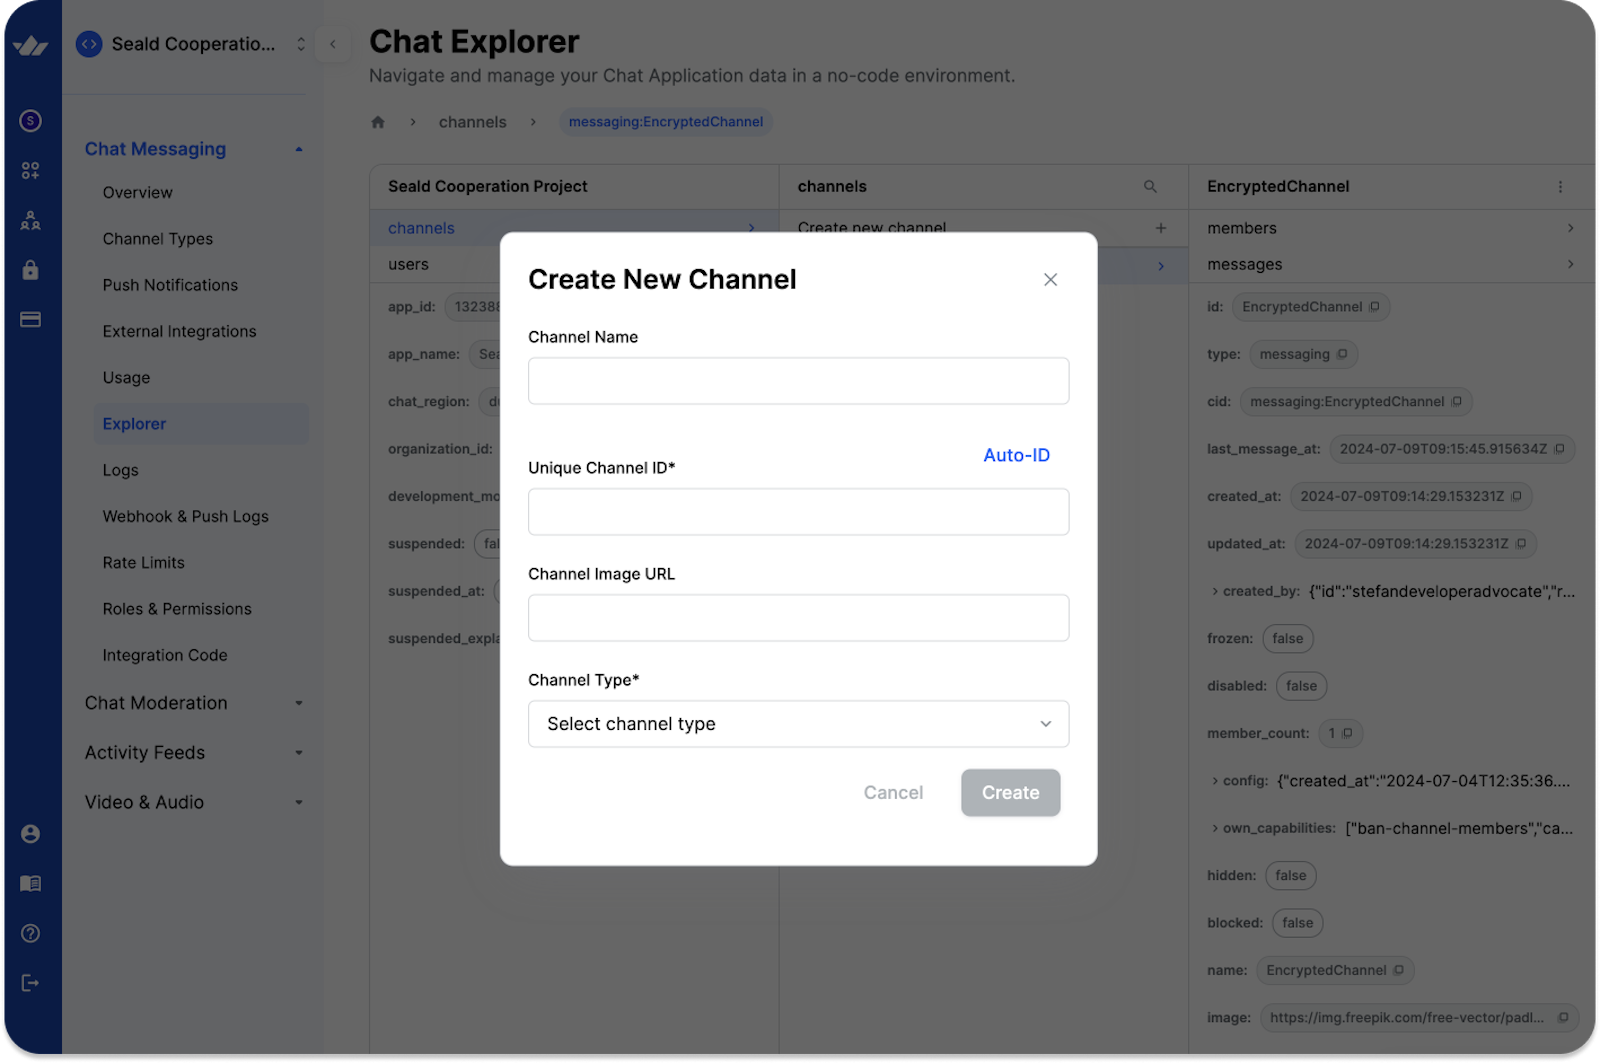The image size is (1600, 1063).
Task: Open the user profile icon in bottom sidebar
Action: tap(30, 833)
